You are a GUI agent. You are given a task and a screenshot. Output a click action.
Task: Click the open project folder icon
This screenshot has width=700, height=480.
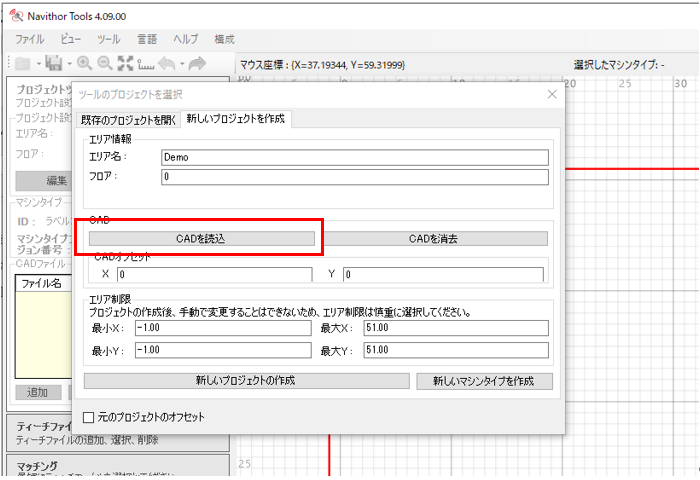tap(21, 63)
